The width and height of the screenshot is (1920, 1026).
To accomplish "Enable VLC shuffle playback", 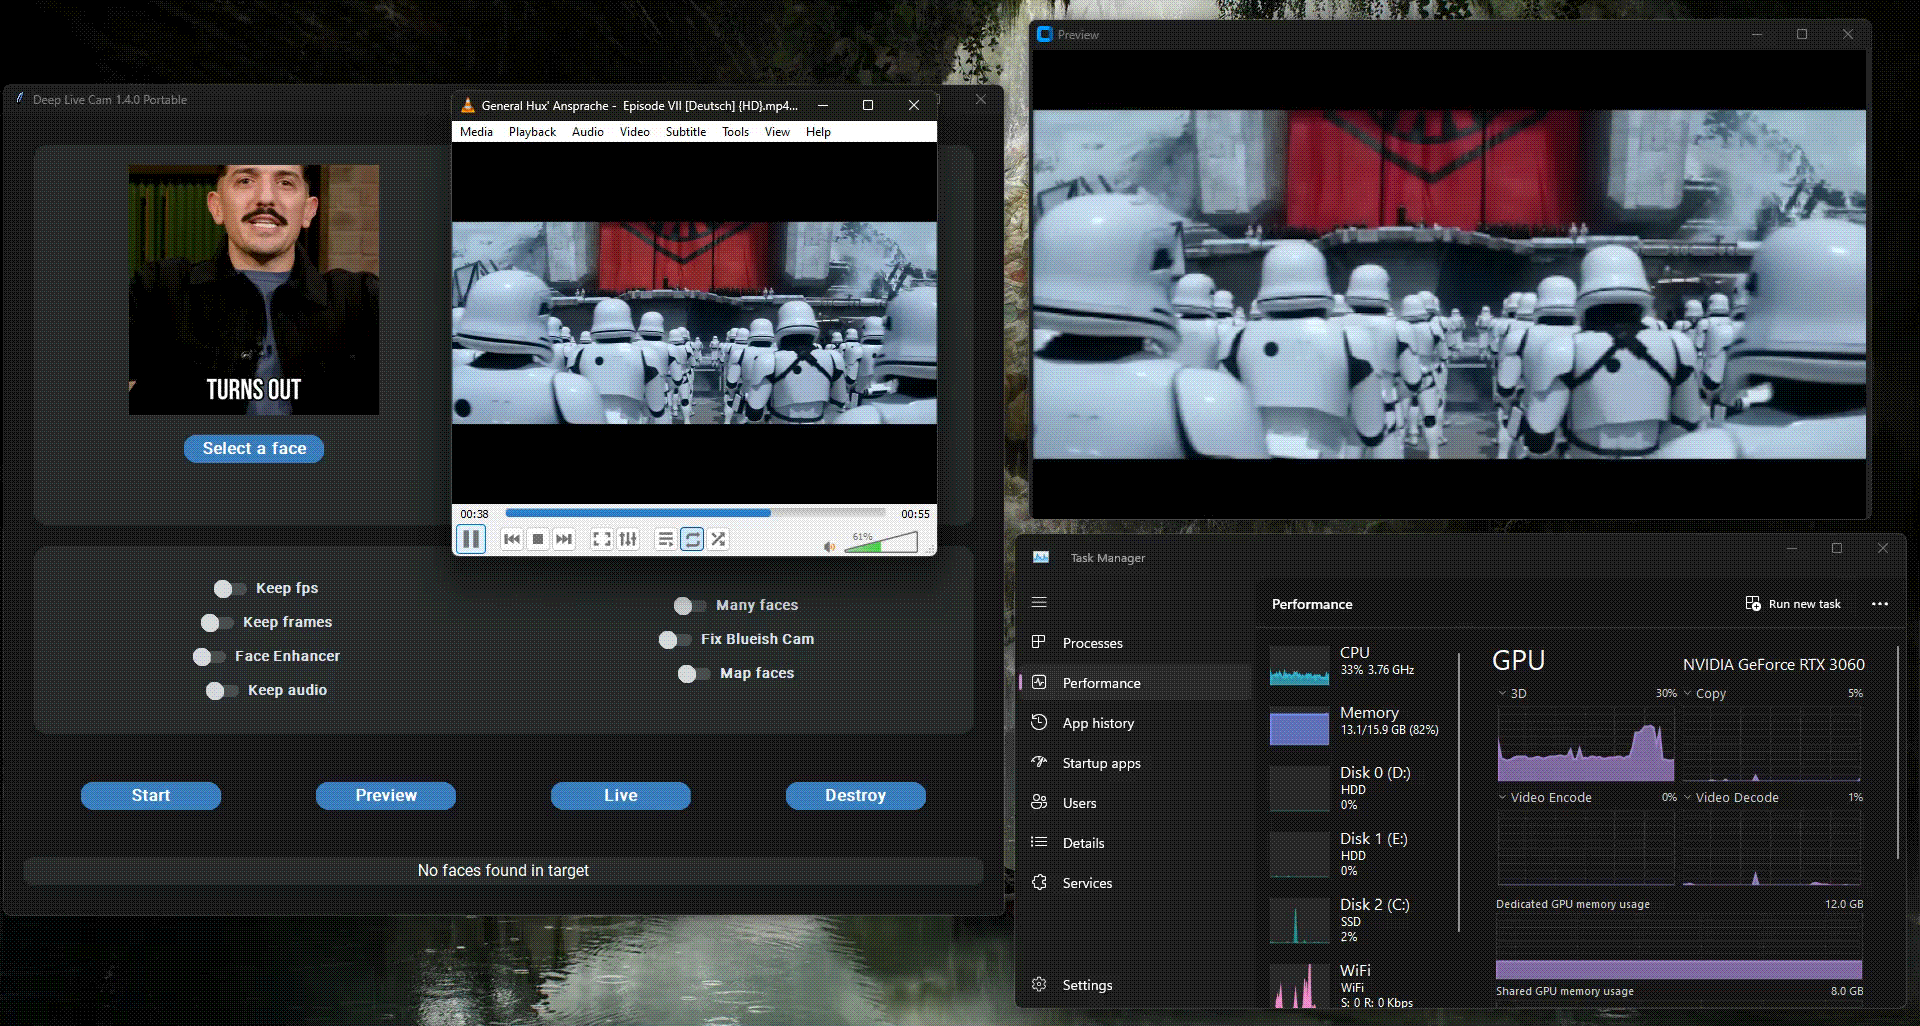I will pos(718,540).
